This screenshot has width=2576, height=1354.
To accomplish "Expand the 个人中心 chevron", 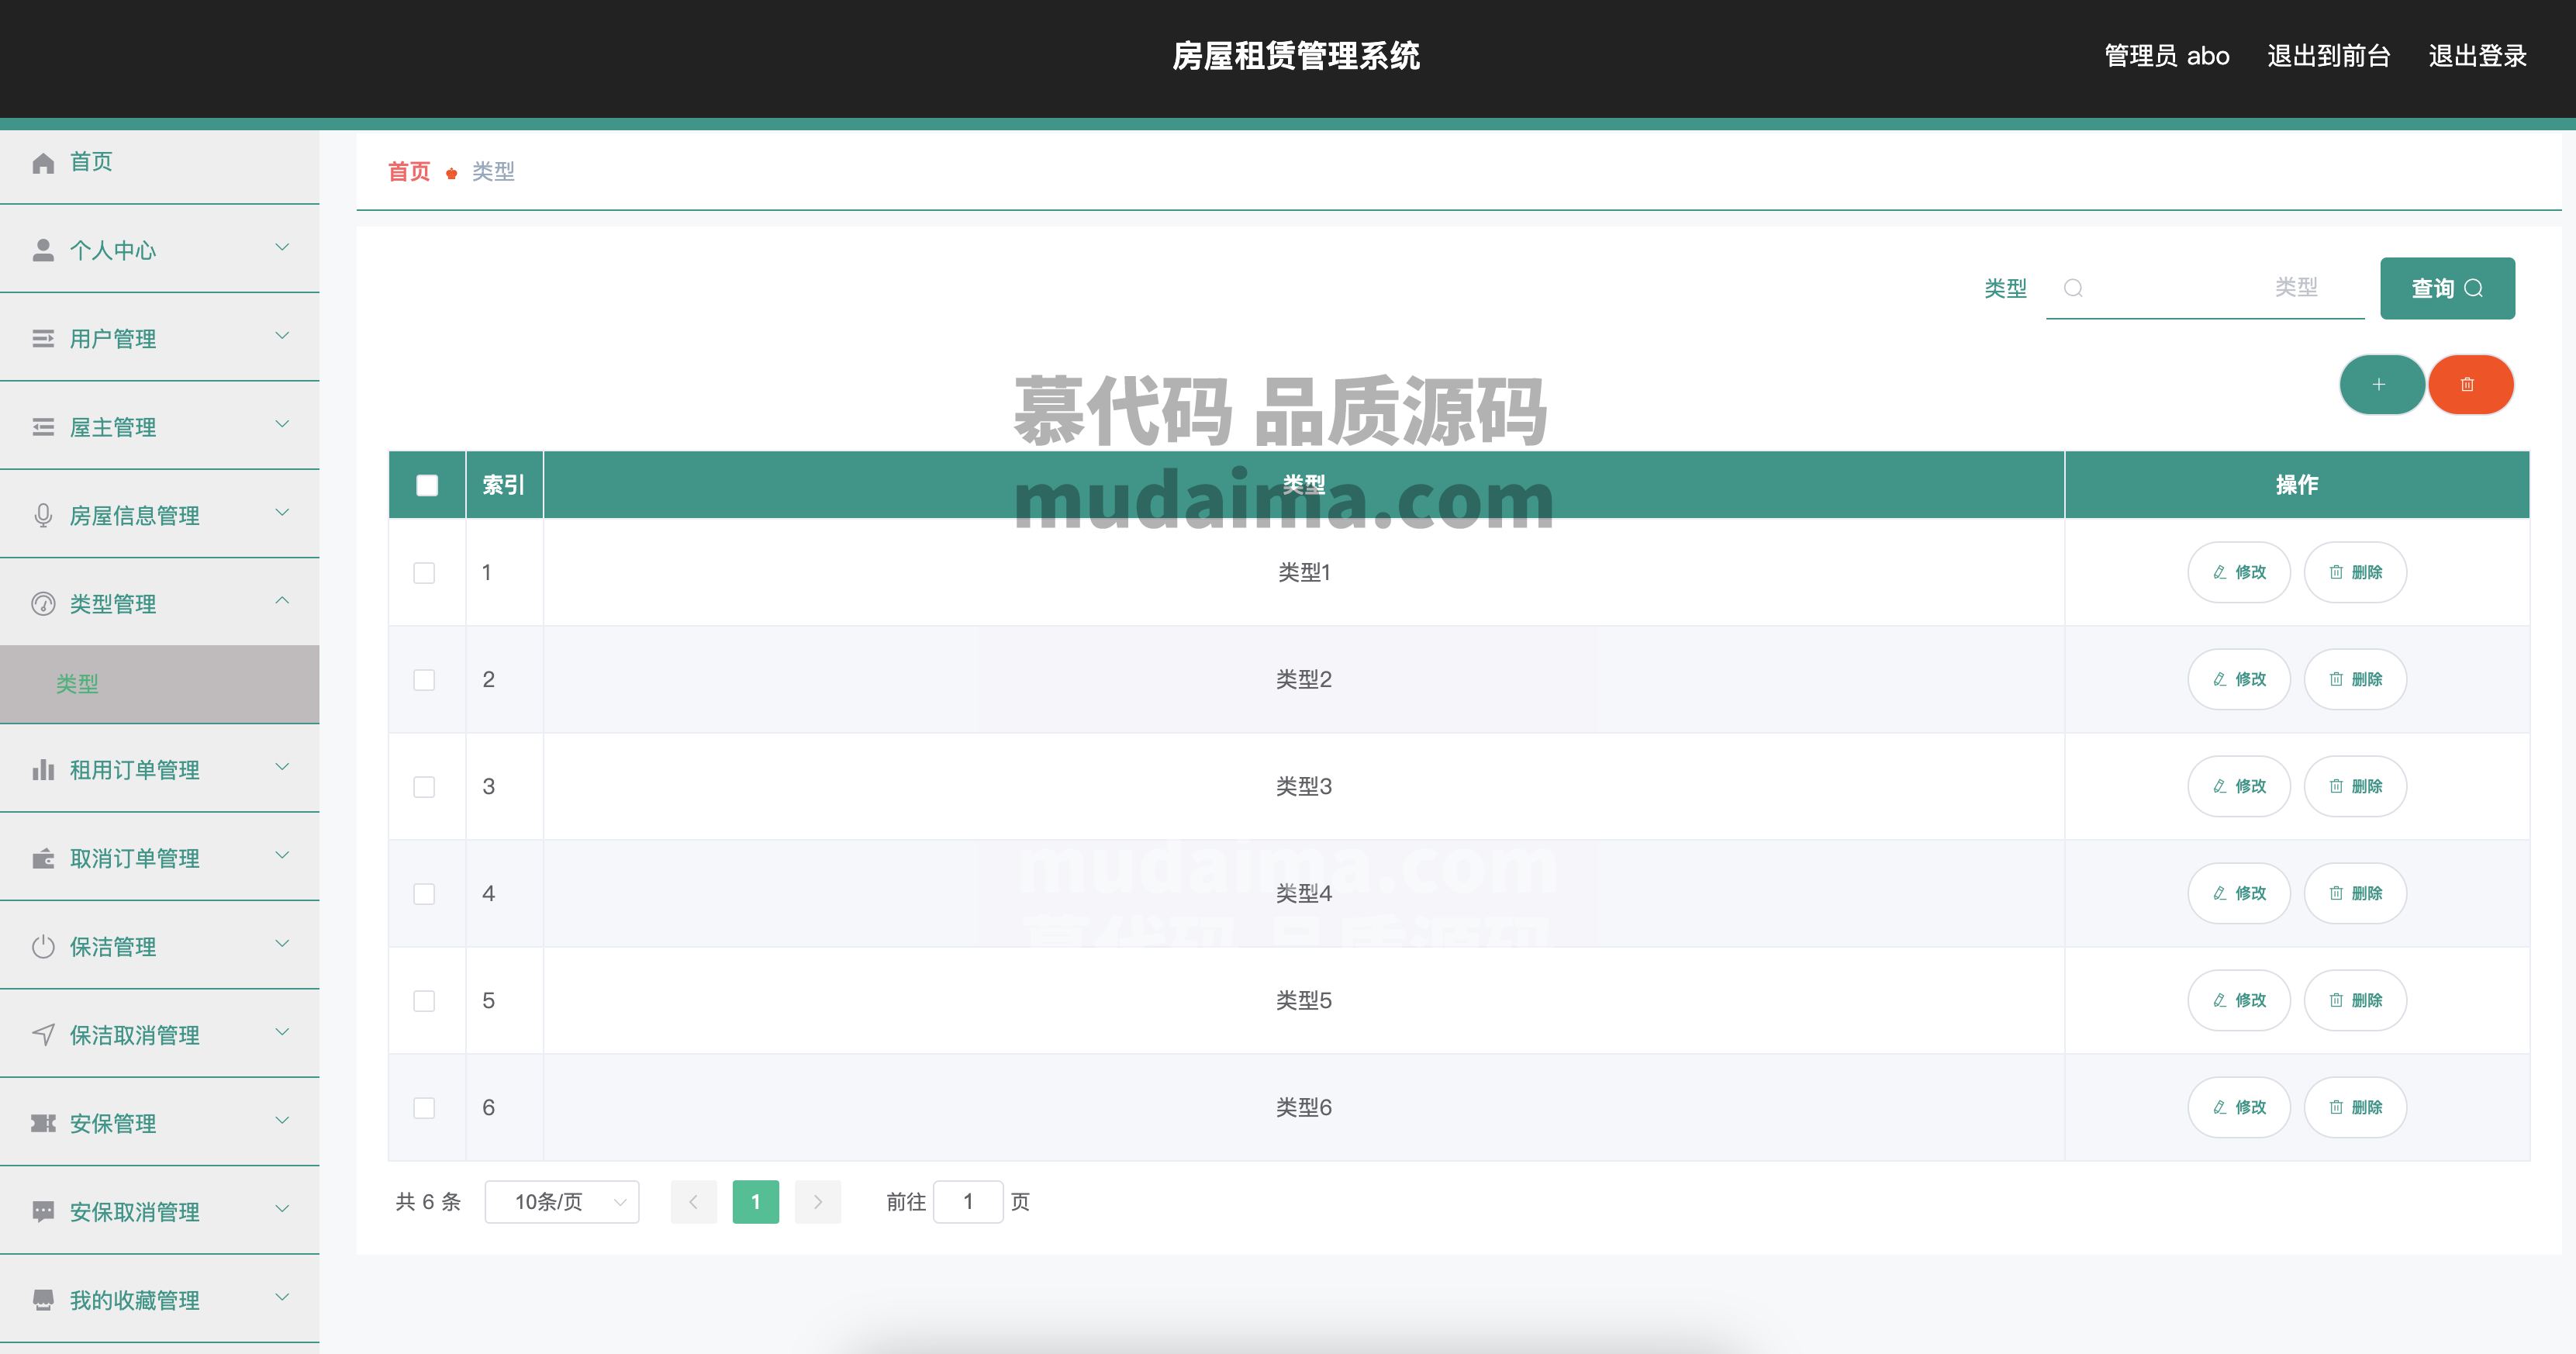I will [x=282, y=247].
